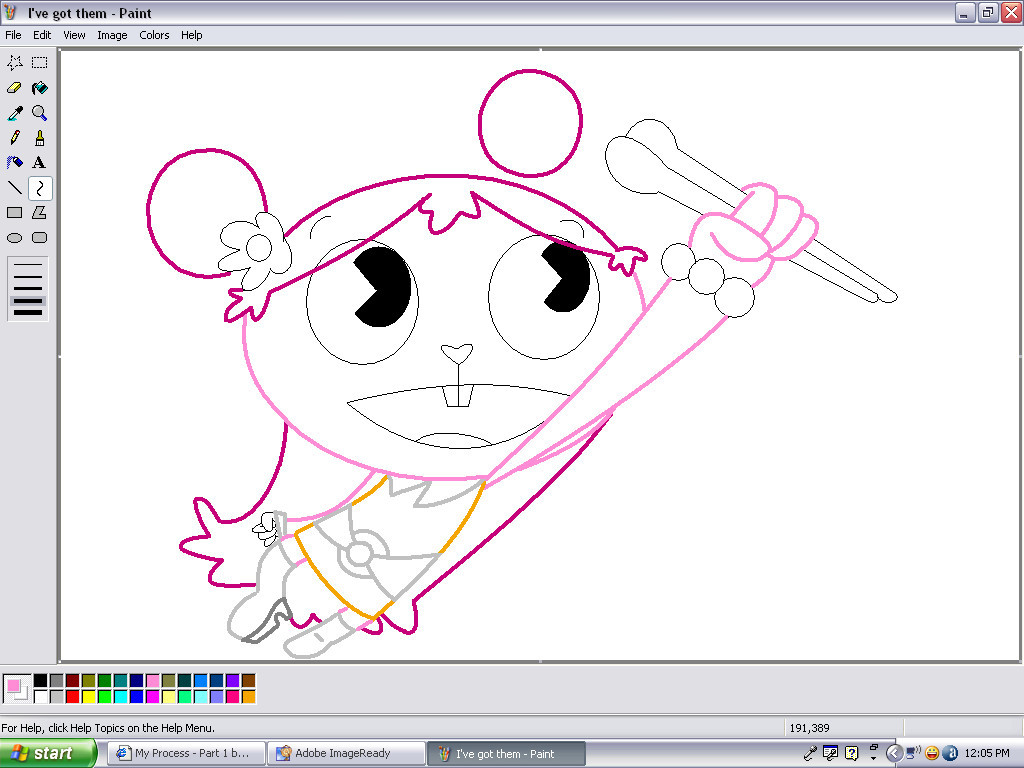Select the brown color swatch
Image resolution: width=1024 pixels, height=768 pixels.
(249, 681)
